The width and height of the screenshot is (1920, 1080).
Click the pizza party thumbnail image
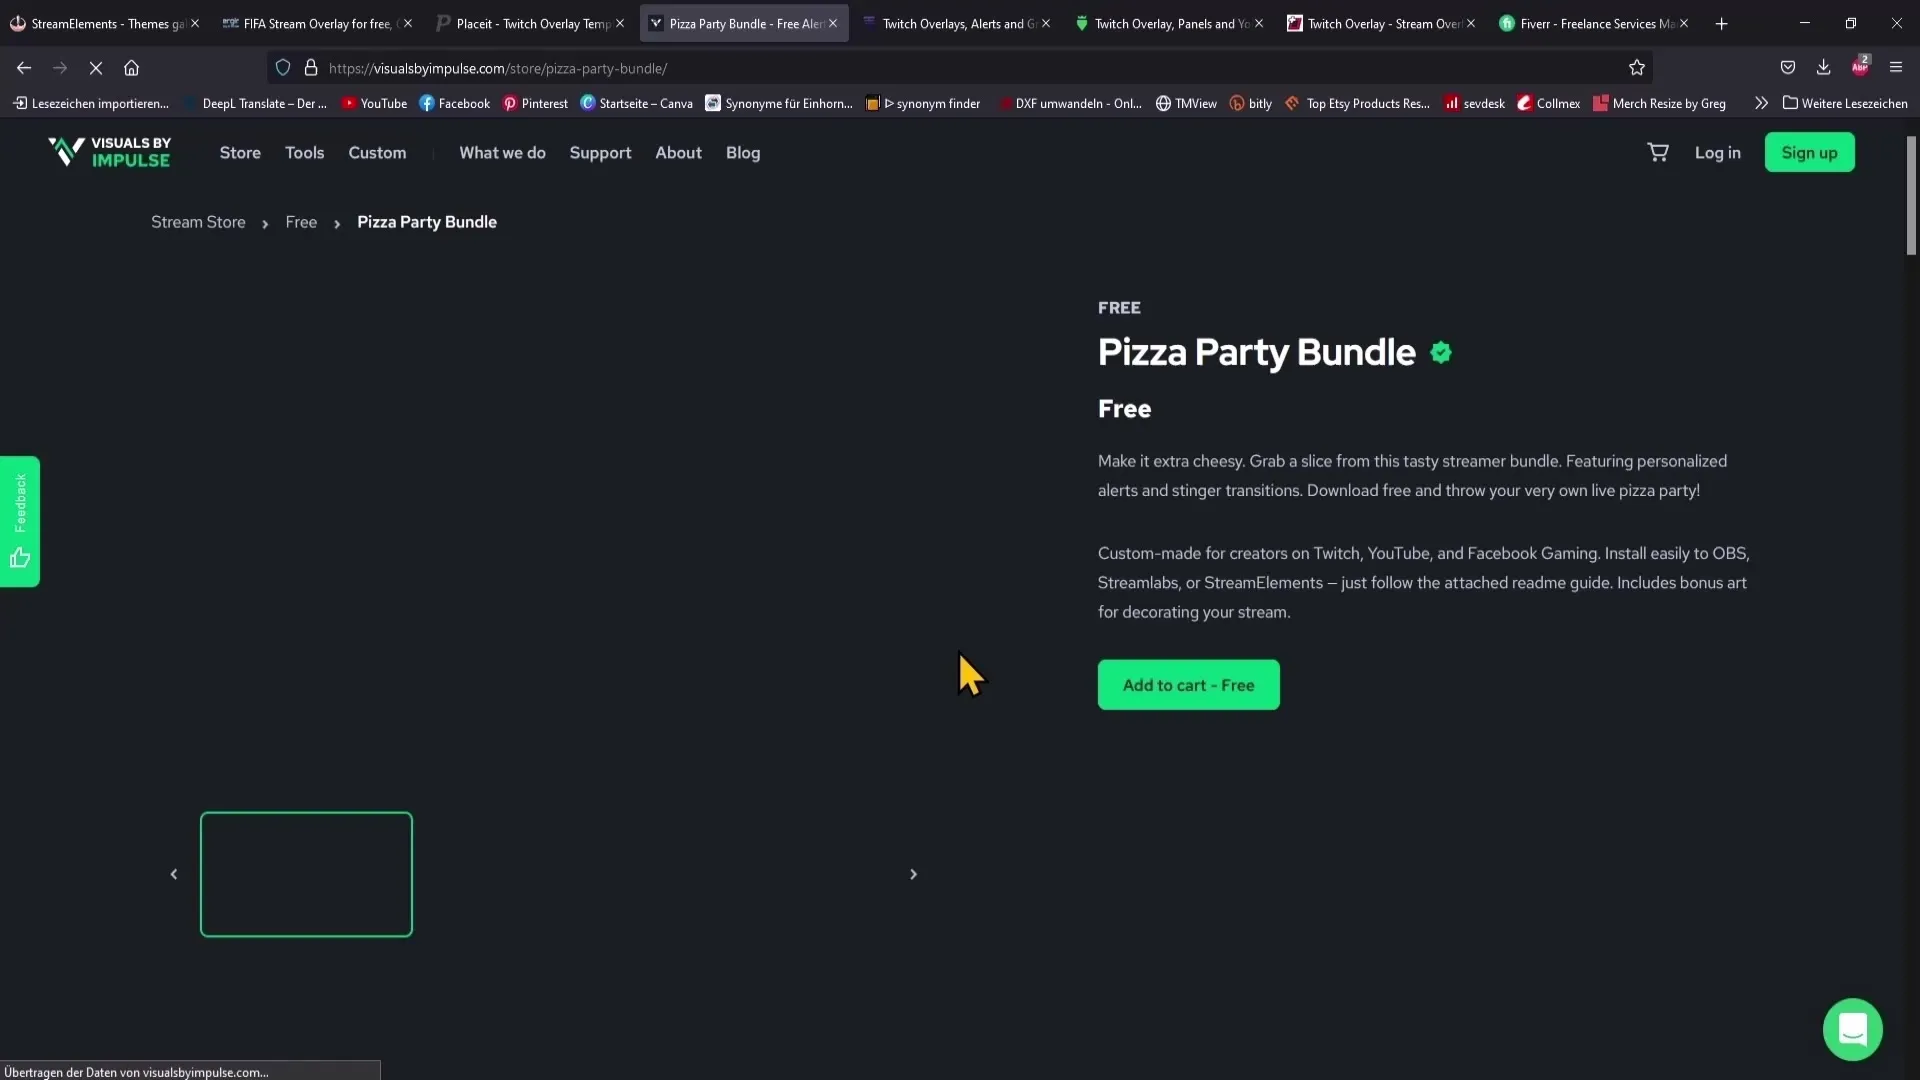pyautogui.click(x=306, y=872)
